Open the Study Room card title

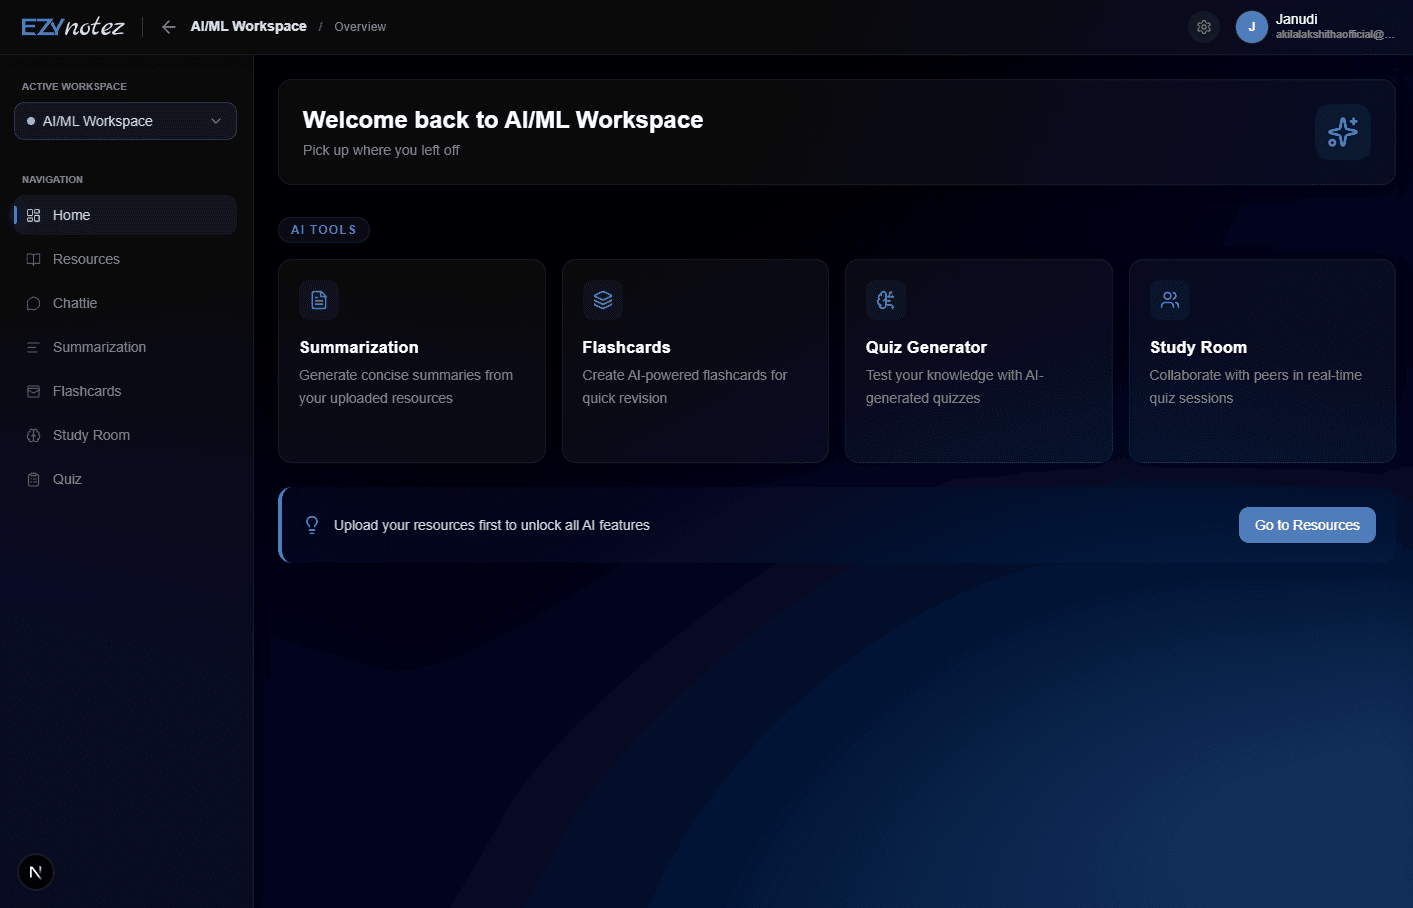pos(1198,347)
